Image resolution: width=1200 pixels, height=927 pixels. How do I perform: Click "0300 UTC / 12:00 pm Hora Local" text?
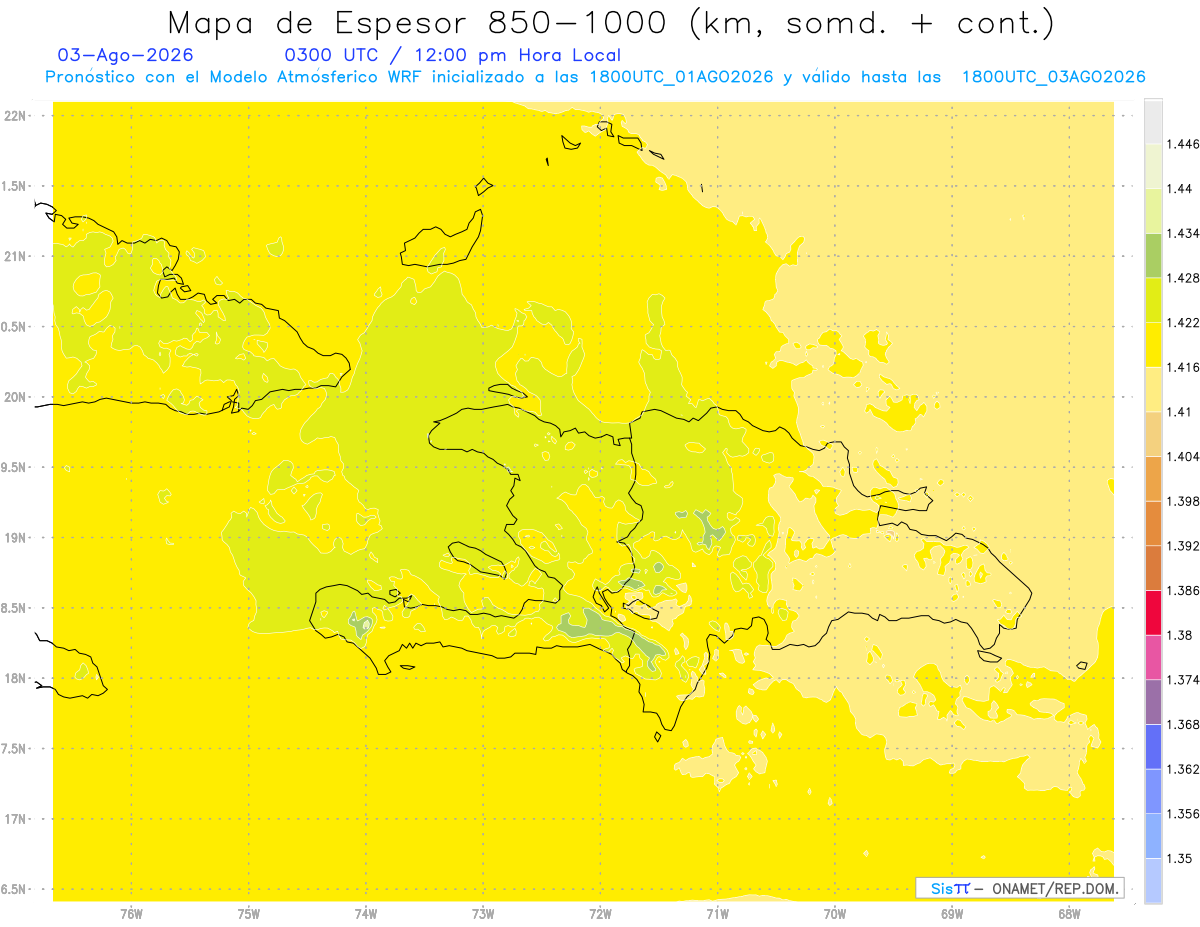[453, 56]
